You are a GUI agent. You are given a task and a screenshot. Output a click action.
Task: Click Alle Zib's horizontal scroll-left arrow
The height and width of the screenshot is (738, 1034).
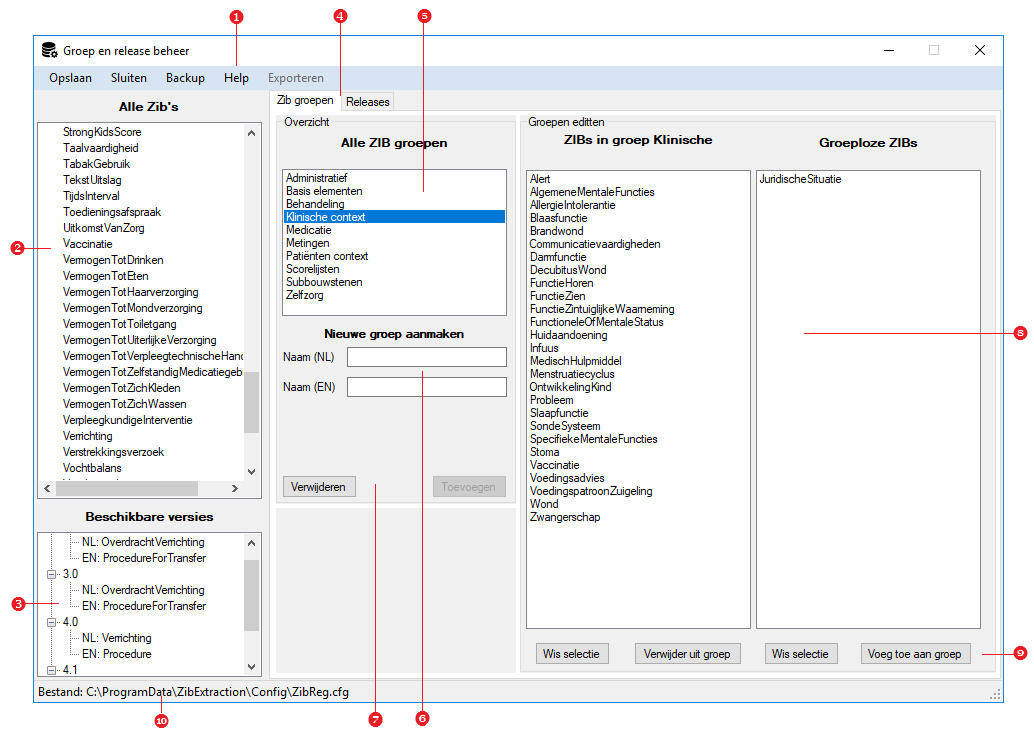47,488
